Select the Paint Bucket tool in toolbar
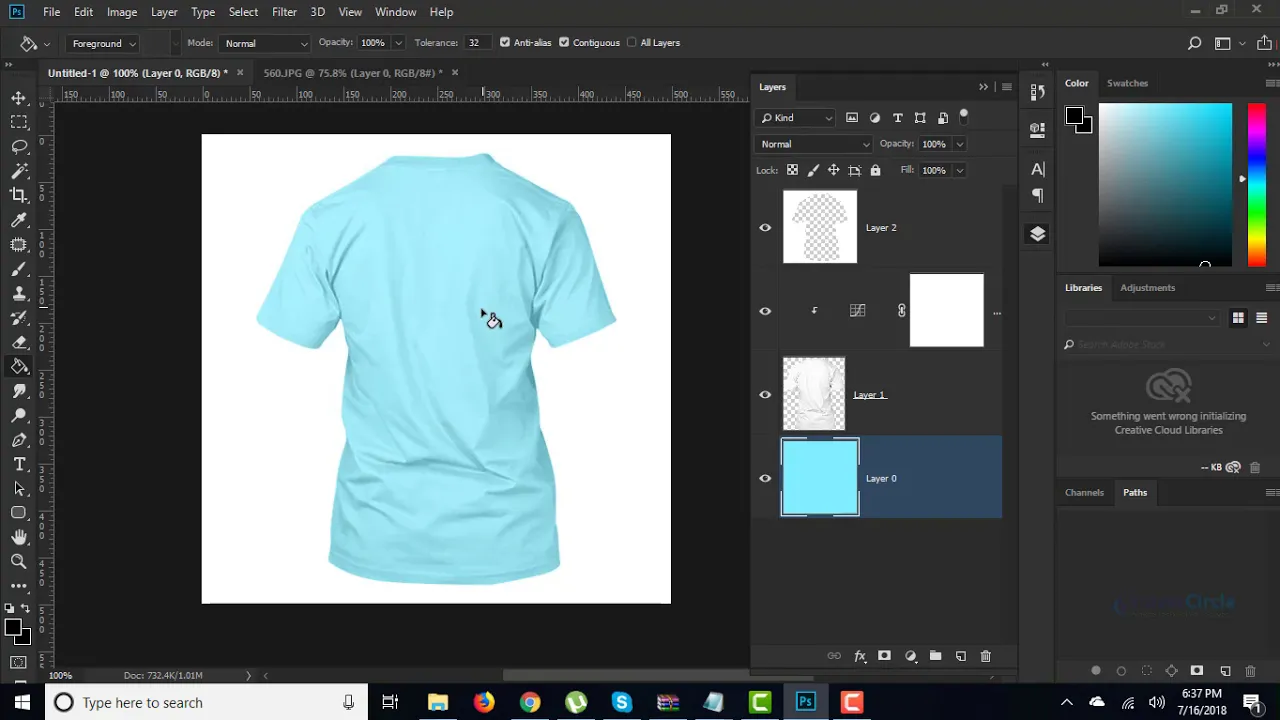The image size is (1280, 720). (18, 367)
